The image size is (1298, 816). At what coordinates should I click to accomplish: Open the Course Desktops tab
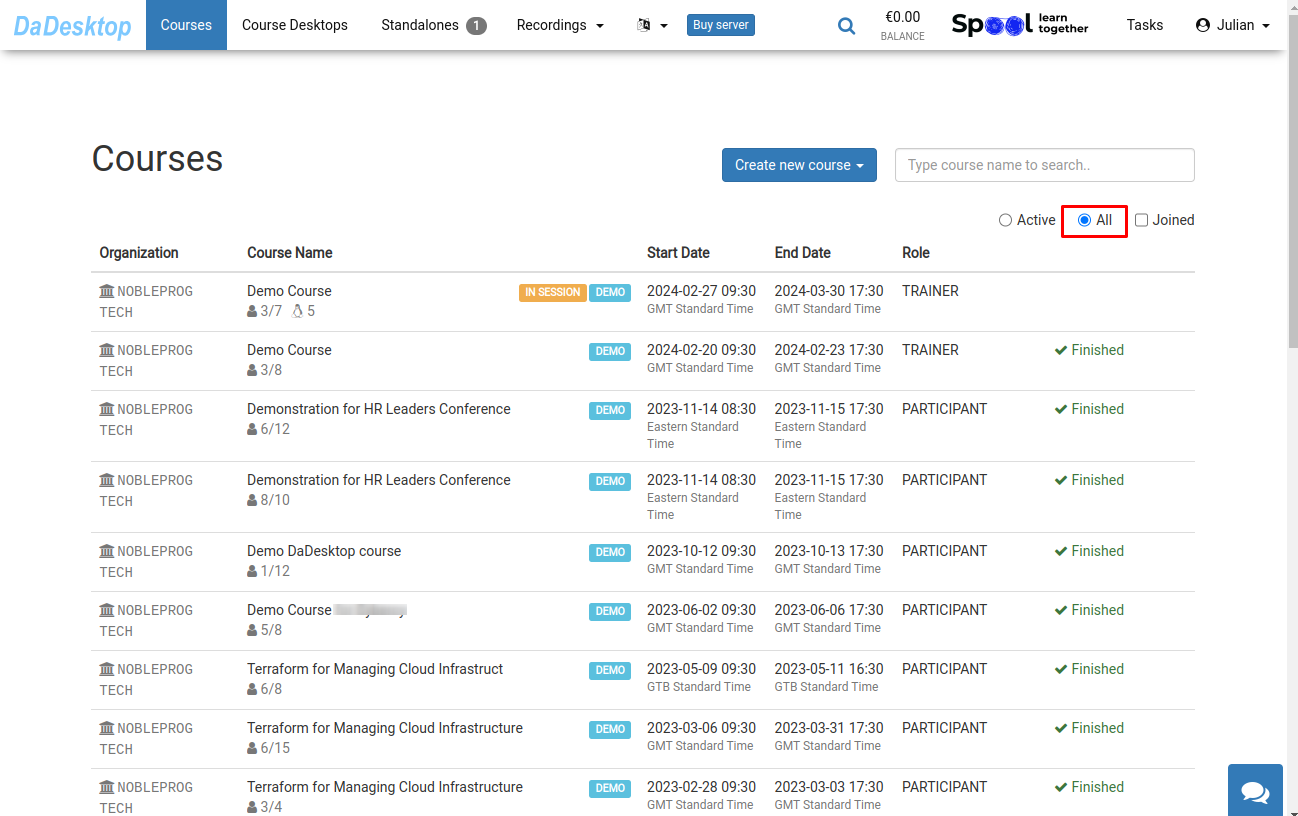(x=295, y=25)
